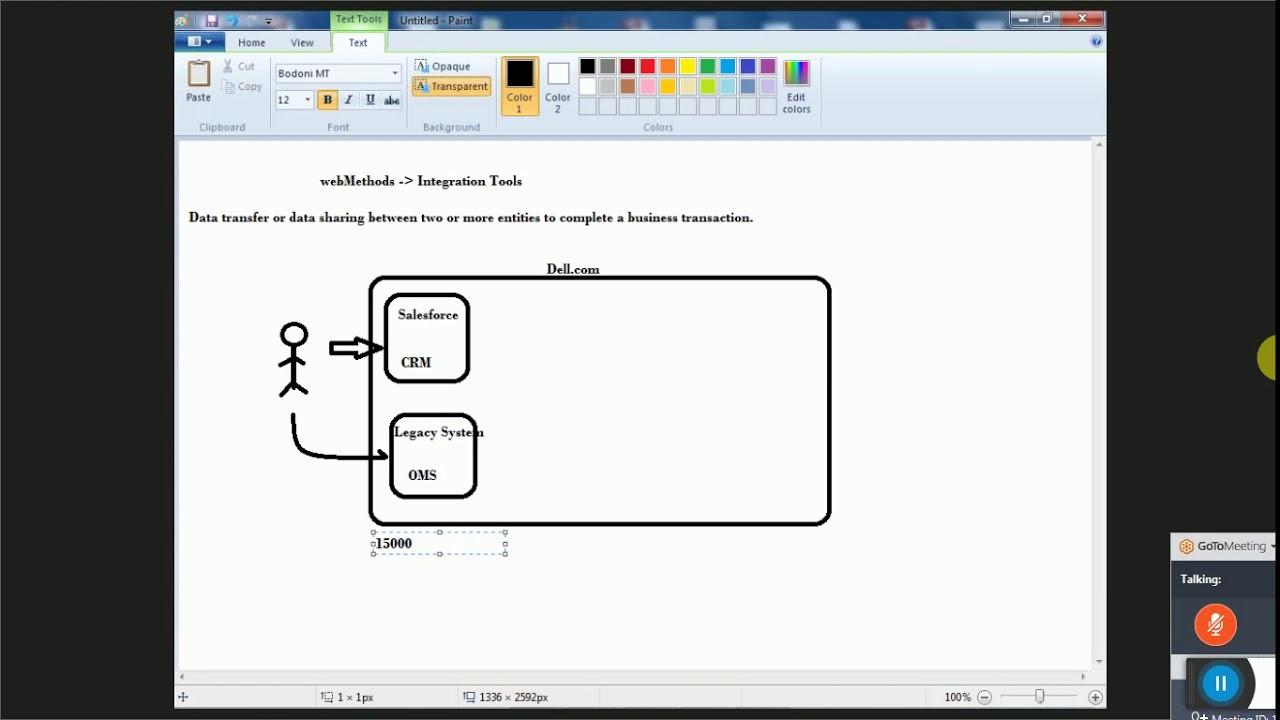This screenshot has height=720, width=1280.
Task: Open the Paint file menu button
Action: point(199,42)
